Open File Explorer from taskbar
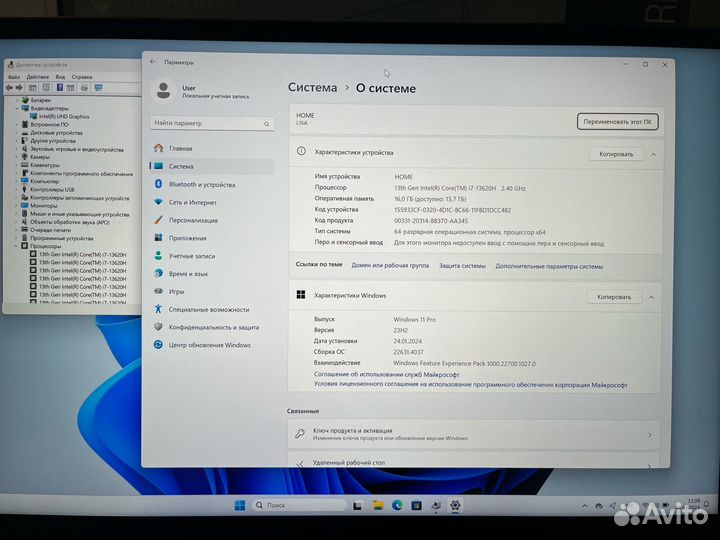Image resolution: width=720 pixels, height=540 pixels. point(378,505)
